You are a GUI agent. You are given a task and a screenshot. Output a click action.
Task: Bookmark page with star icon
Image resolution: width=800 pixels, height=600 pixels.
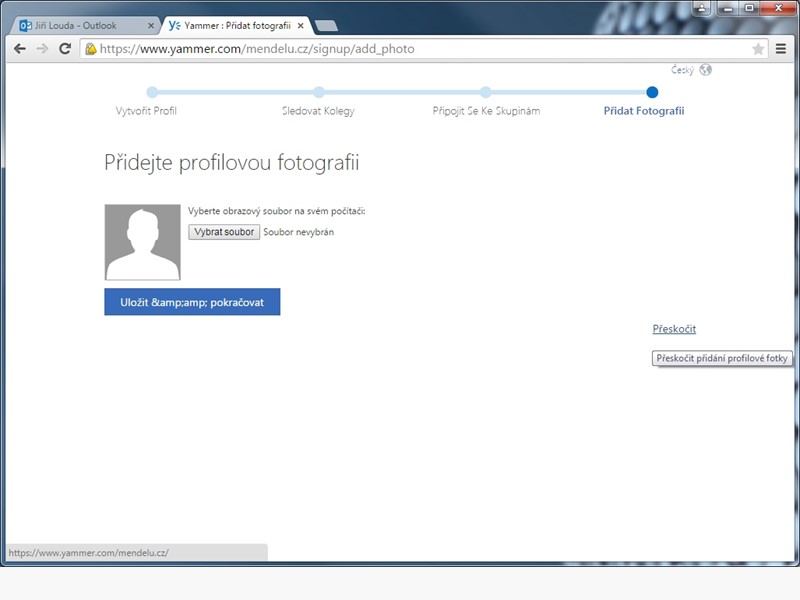pos(758,48)
